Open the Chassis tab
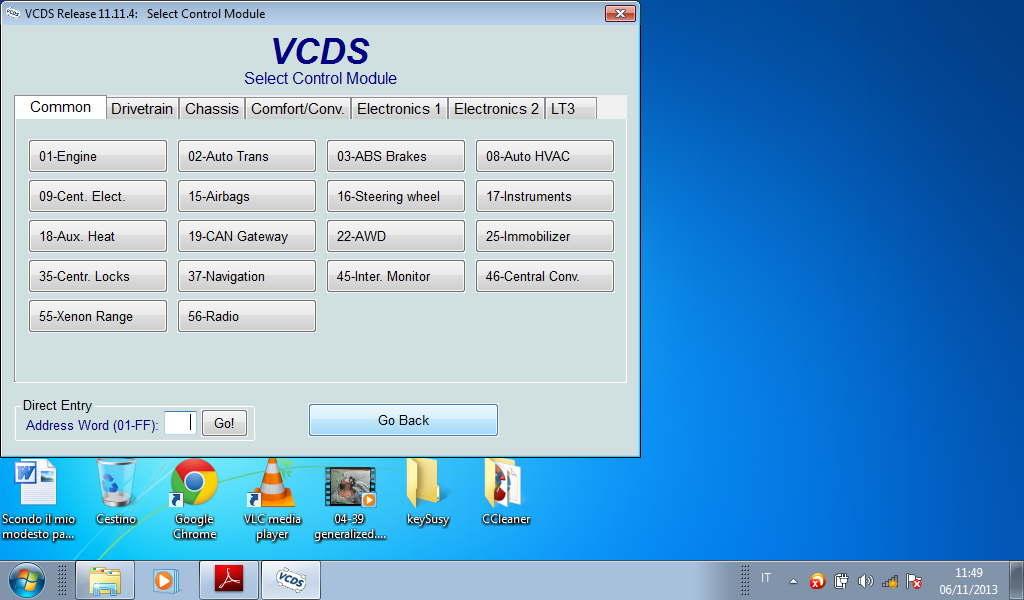The width and height of the screenshot is (1024, 600). [212, 108]
